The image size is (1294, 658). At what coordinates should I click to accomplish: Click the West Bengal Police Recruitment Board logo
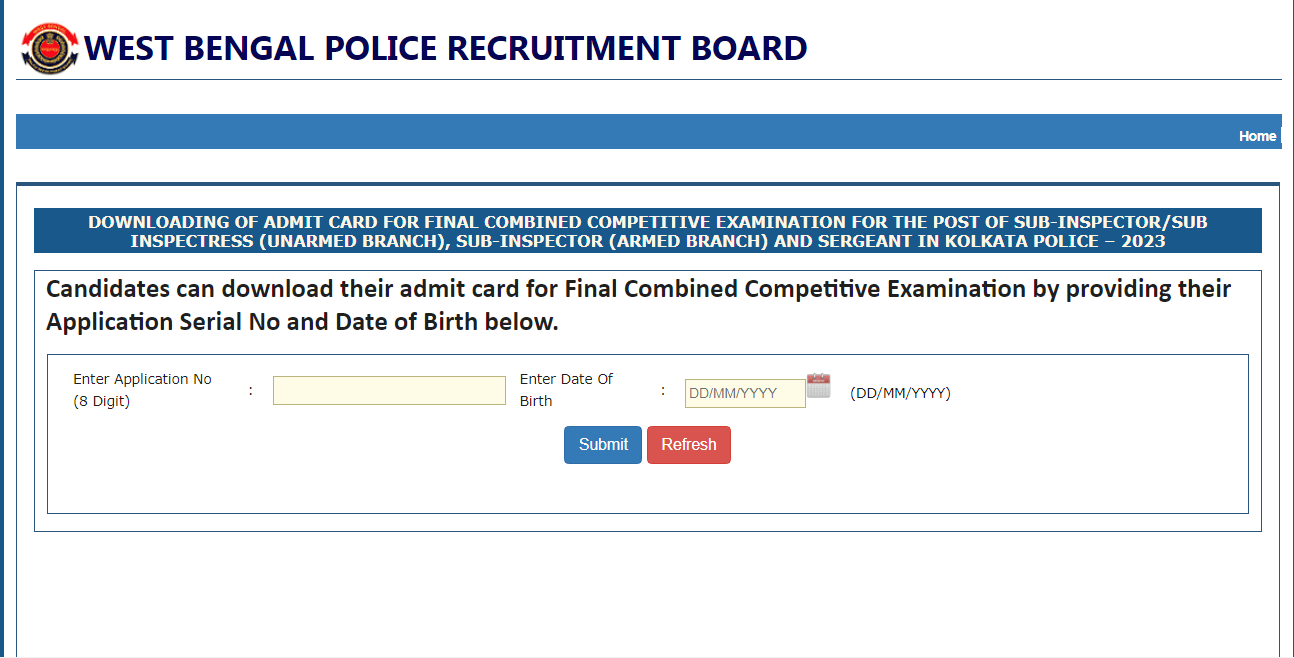pos(48,46)
